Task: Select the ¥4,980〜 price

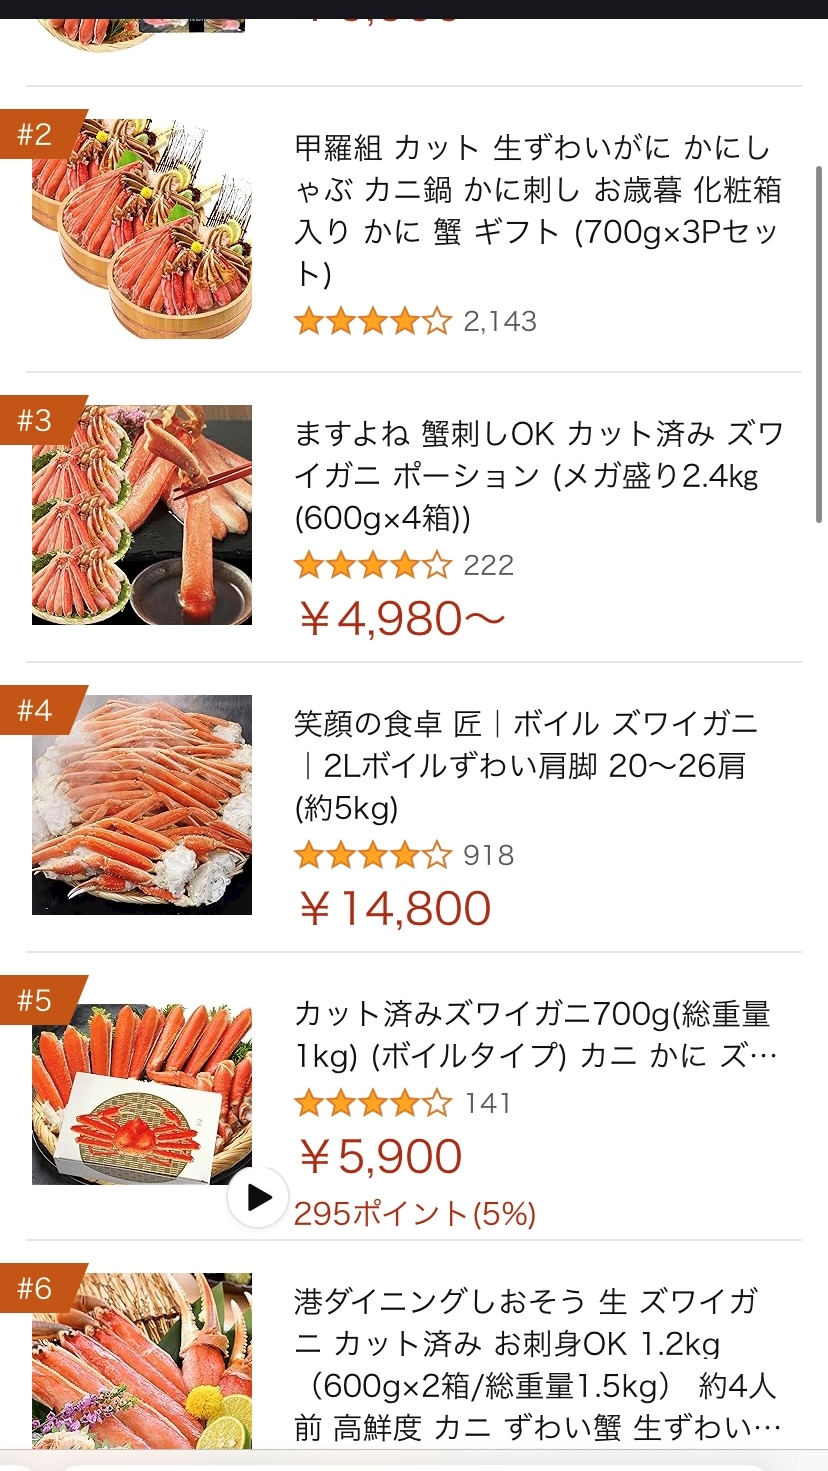Action: click(402, 619)
